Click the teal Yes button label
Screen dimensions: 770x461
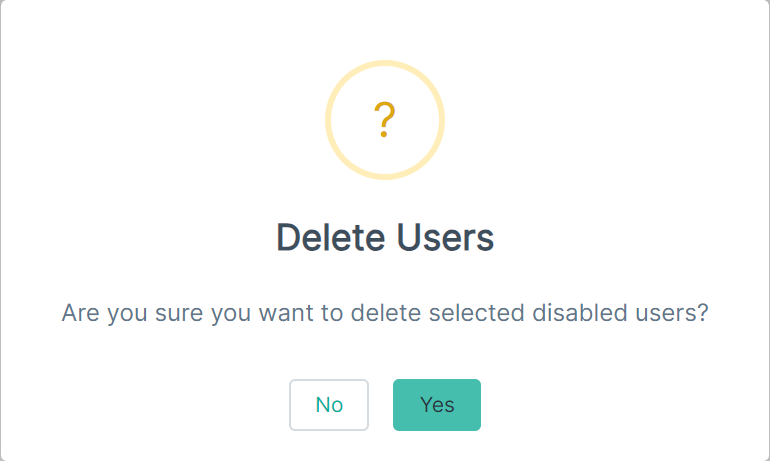(x=437, y=405)
